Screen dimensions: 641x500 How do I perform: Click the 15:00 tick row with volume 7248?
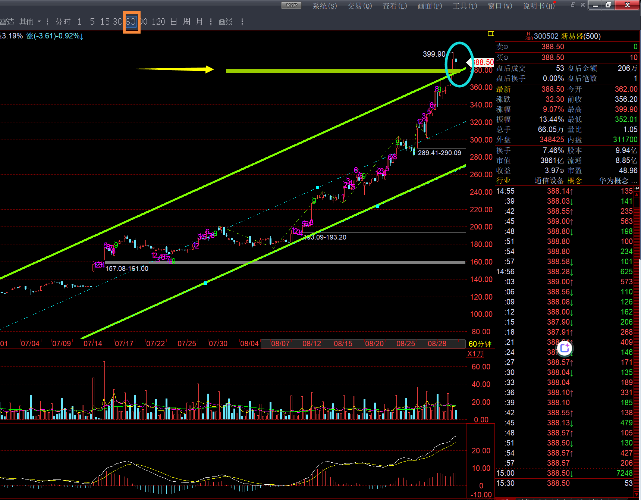tap(565, 473)
